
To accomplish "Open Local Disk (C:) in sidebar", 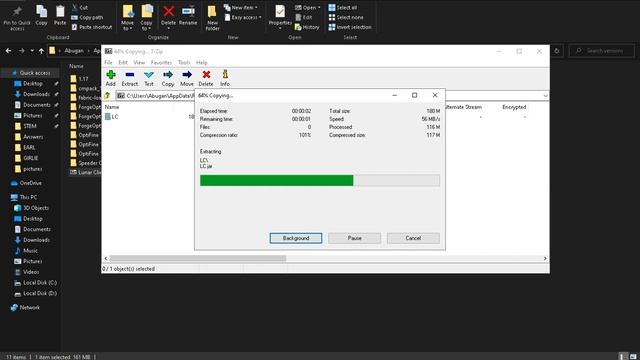I will tap(36, 282).
